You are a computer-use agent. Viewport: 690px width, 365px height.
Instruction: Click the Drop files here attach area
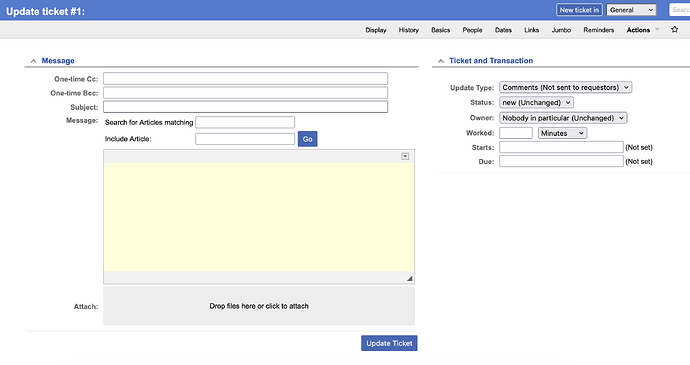click(x=259, y=306)
